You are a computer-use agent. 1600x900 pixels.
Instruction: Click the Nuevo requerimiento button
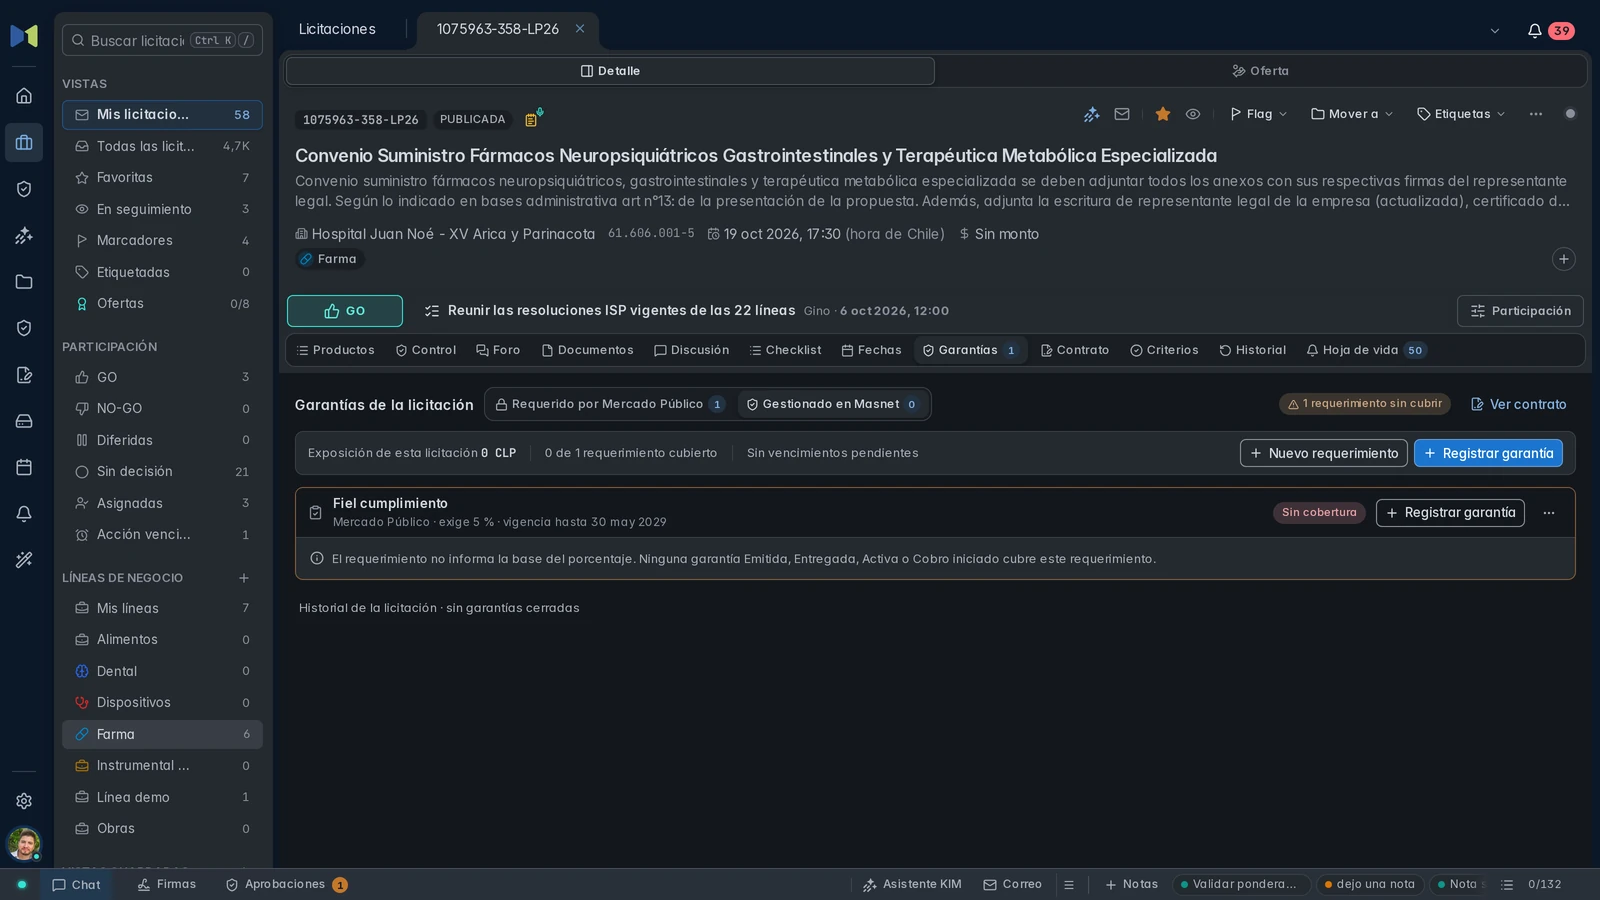(x=1323, y=453)
